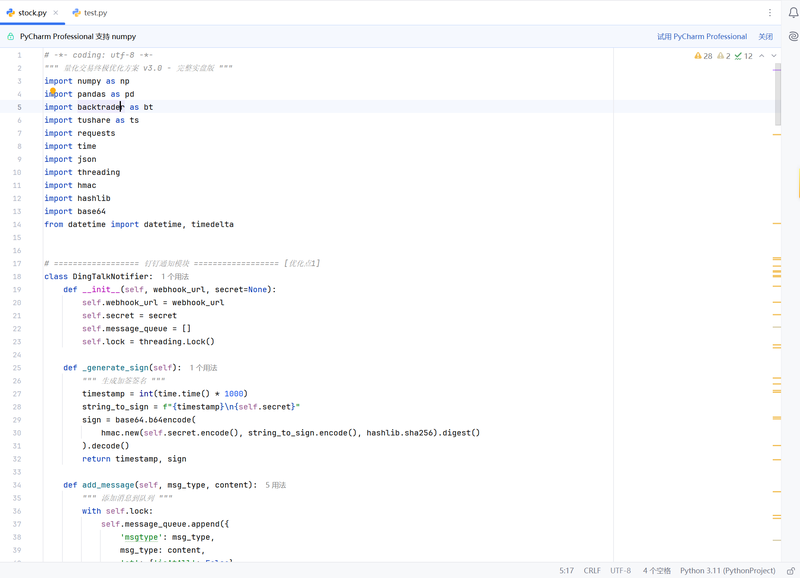Open the indent setting of 4 spaces
The width and height of the screenshot is (800, 578).
click(x=656, y=570)
